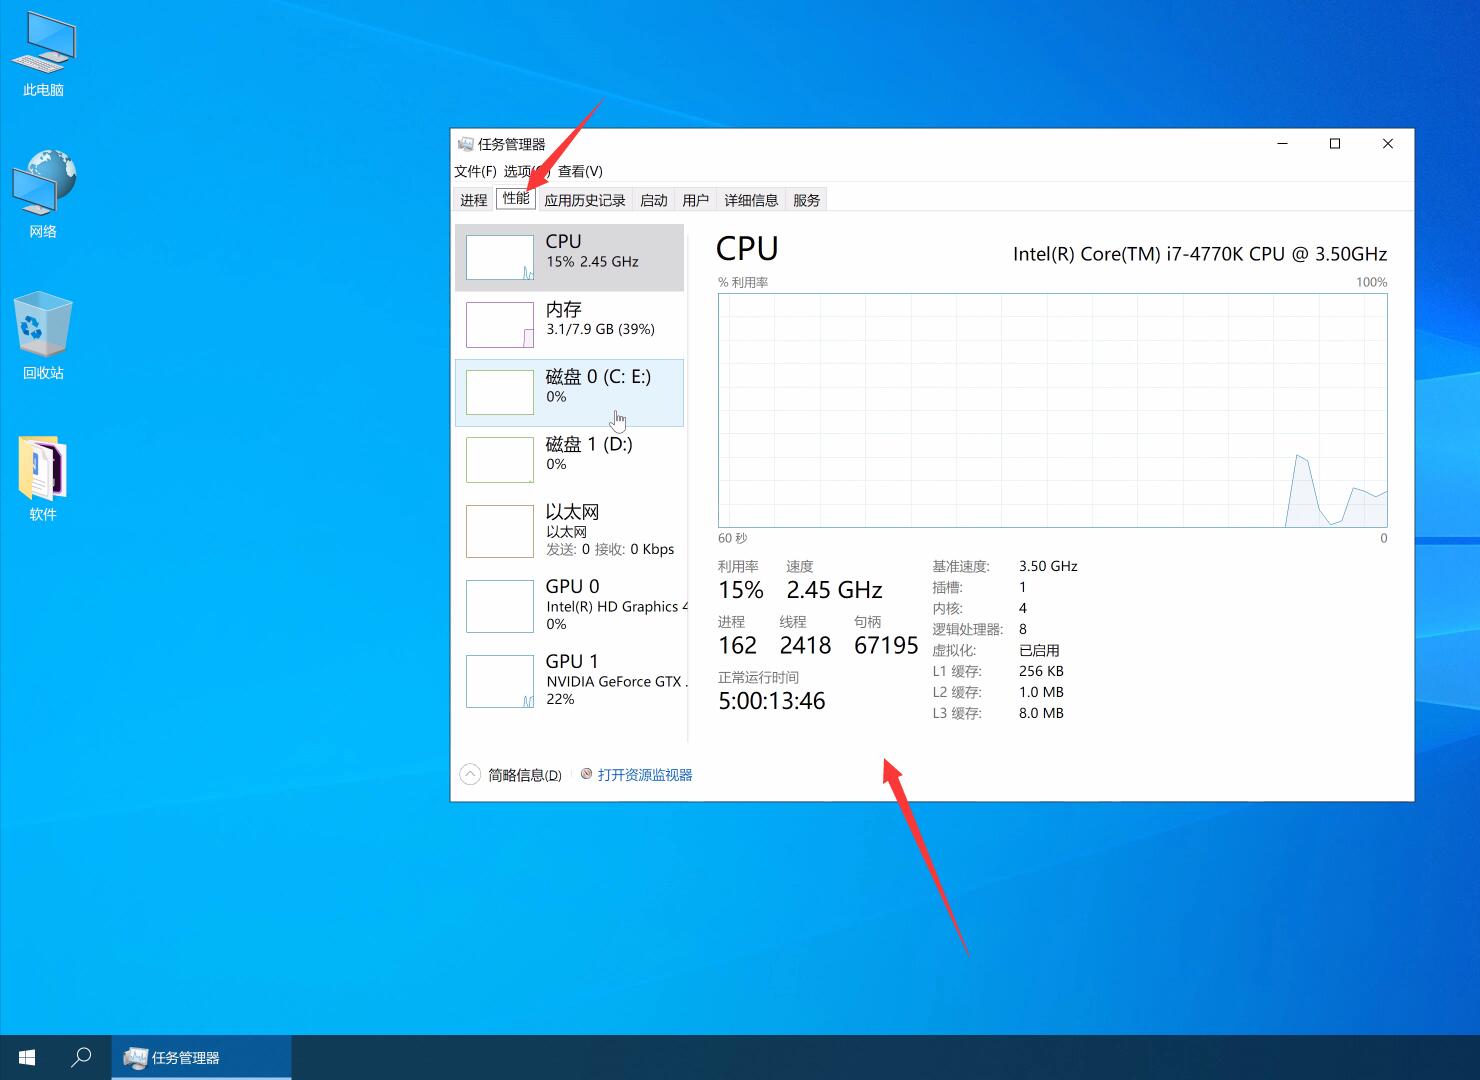Maximize the Task Manager window
1480x1080 pixels.
[x=1334, y=144]
